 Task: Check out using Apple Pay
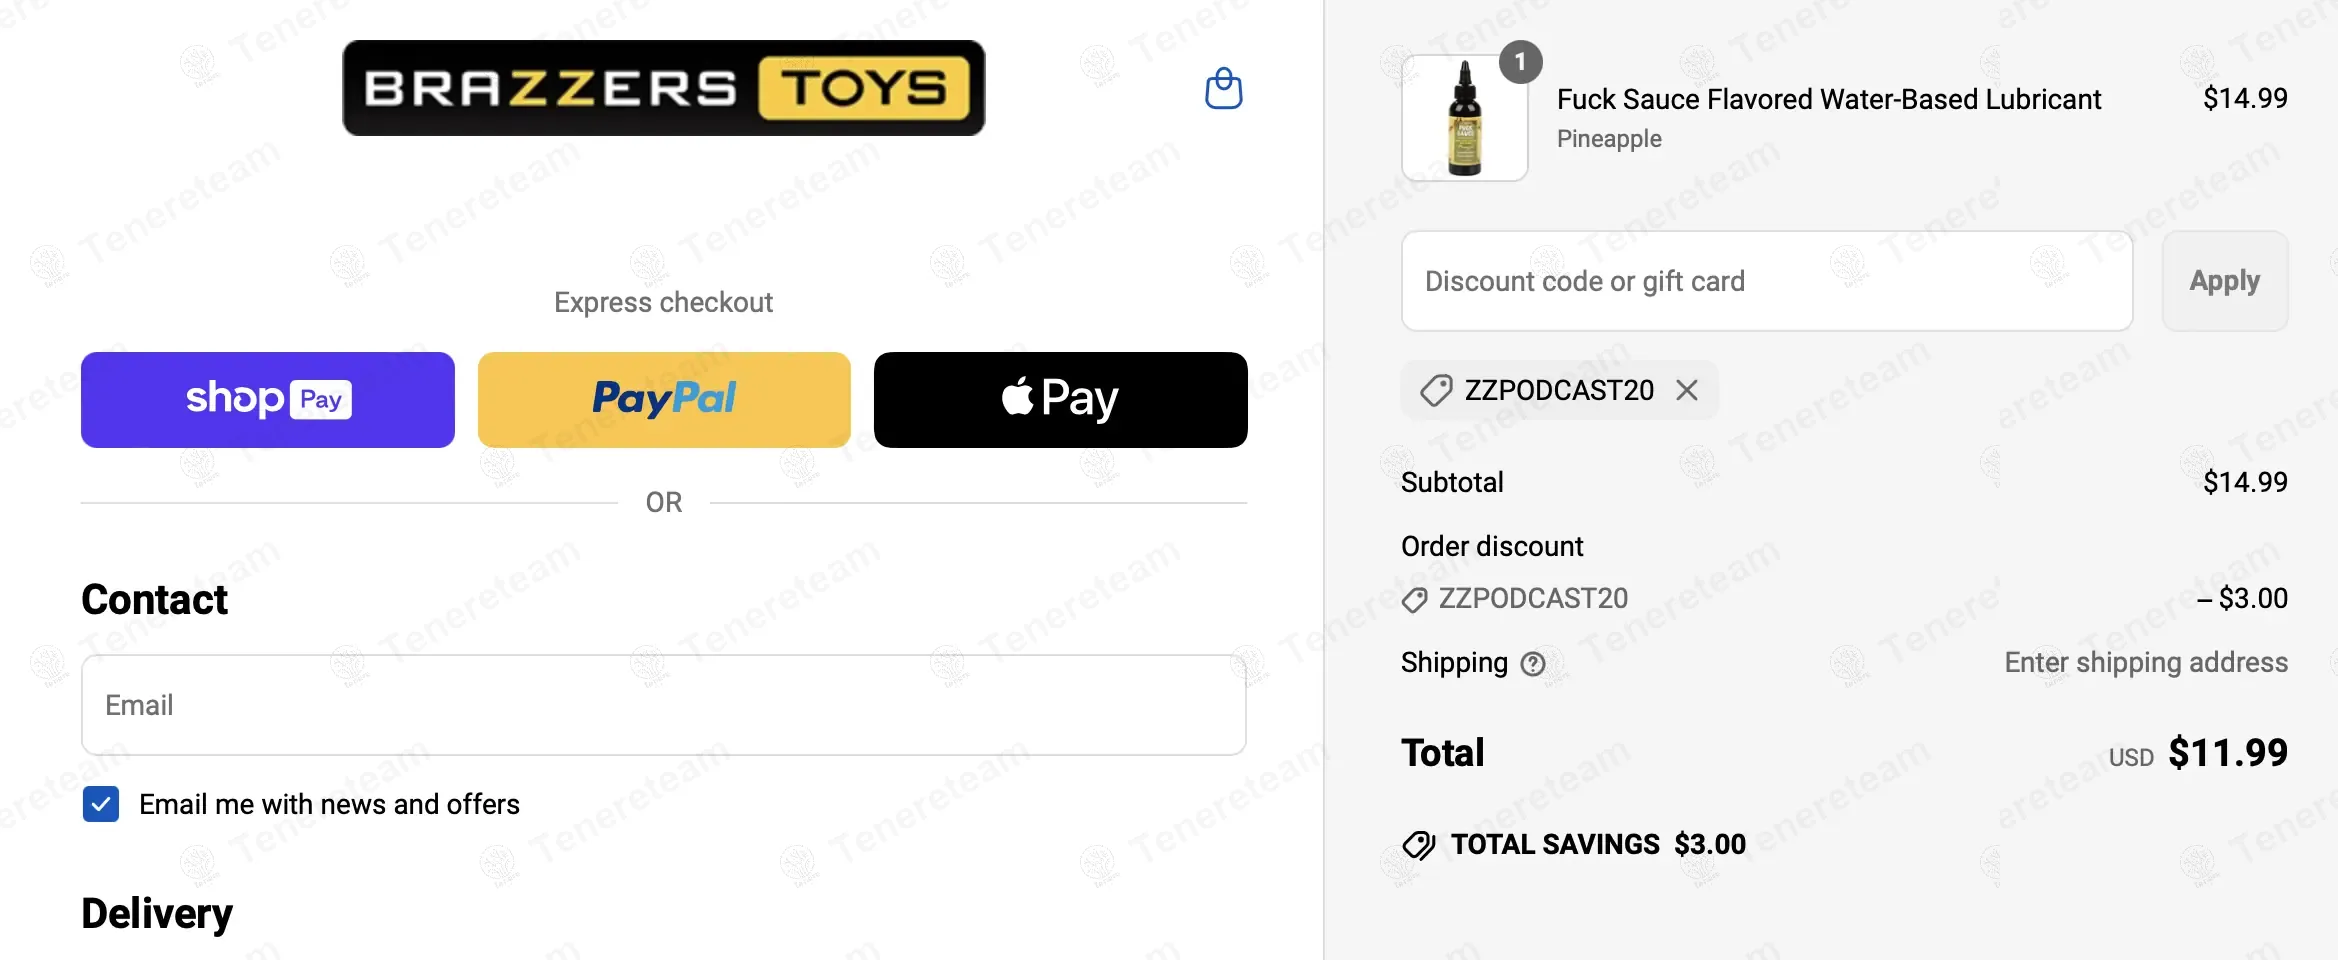[1060, 399]
